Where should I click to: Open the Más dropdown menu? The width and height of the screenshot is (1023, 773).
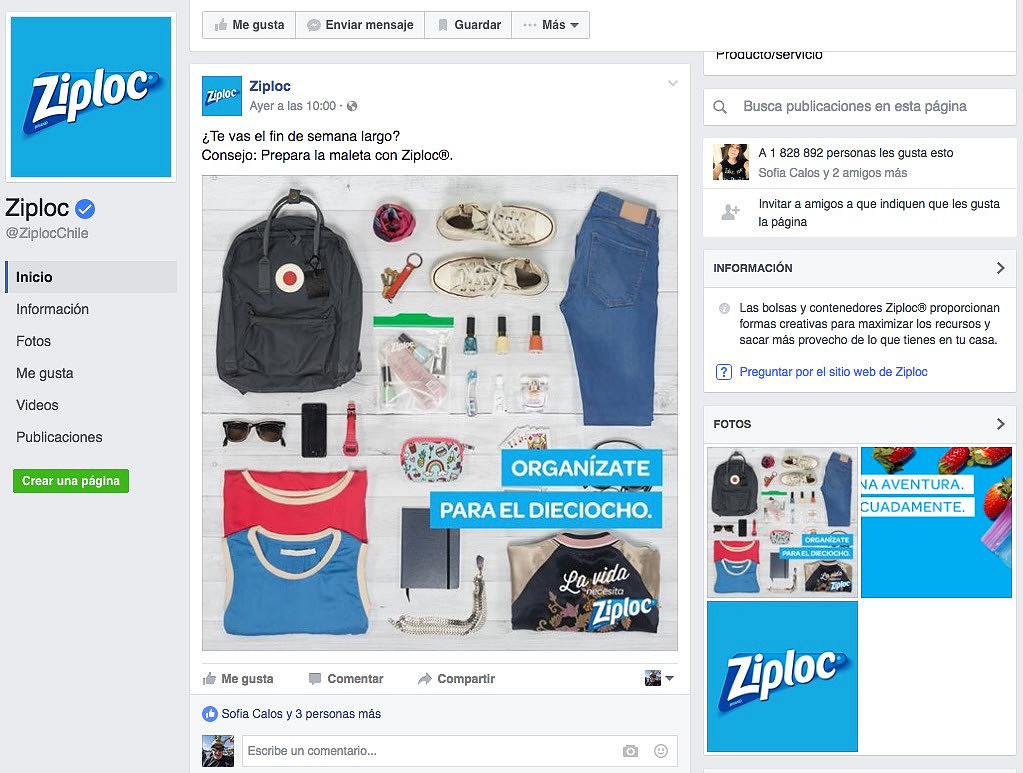(551, 25)
